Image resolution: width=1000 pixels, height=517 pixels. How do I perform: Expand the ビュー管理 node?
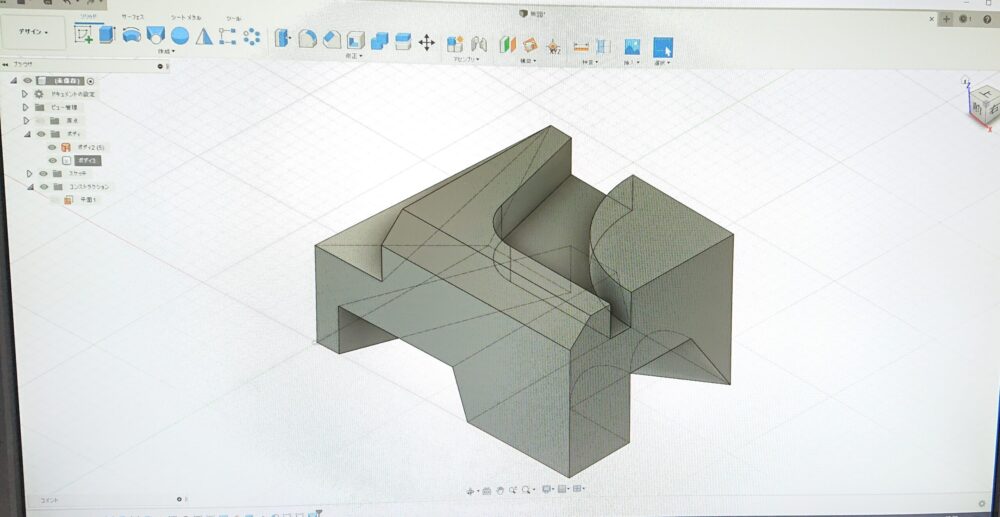[x=26, y=107]
